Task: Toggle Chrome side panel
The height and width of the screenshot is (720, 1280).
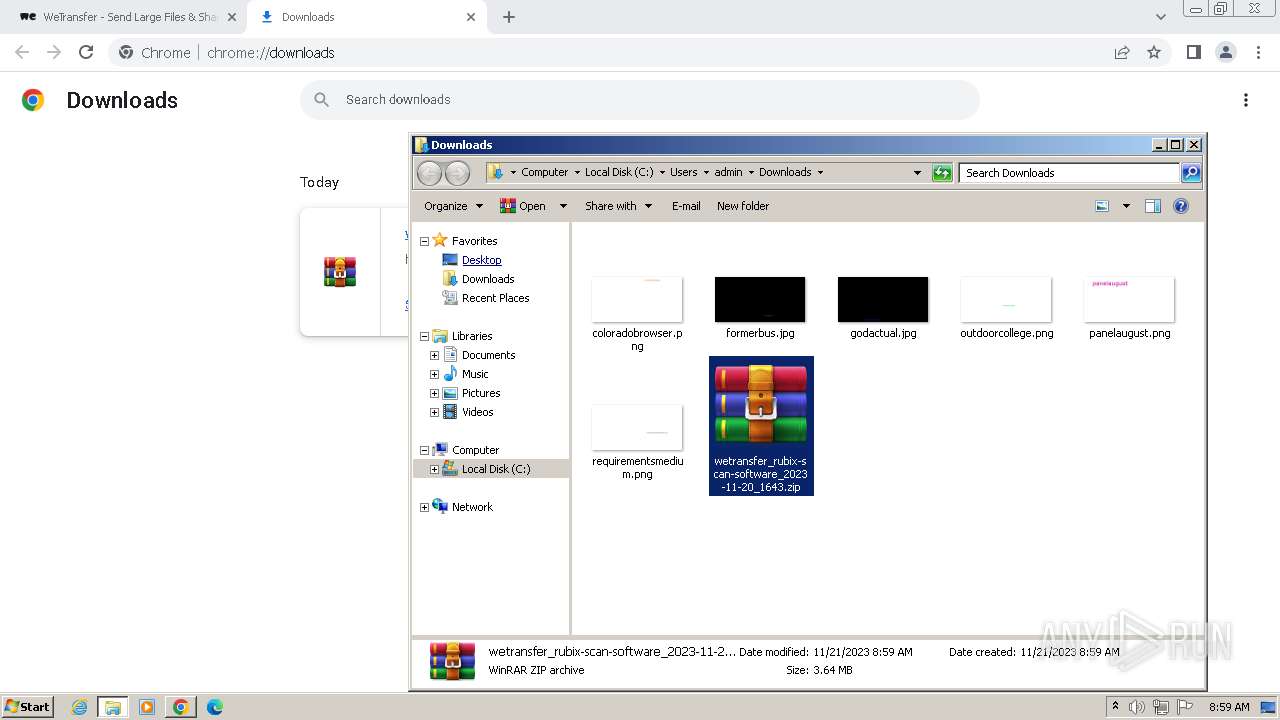Action: point(1193,52)
